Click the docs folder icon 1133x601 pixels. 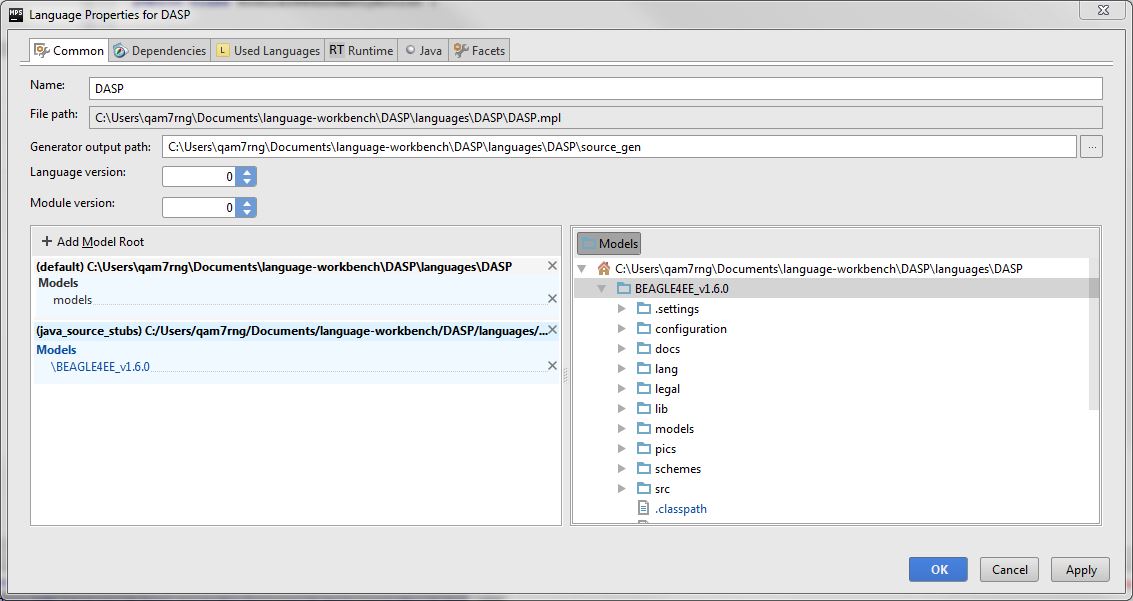pyautogui.click(x=644, y=349)
